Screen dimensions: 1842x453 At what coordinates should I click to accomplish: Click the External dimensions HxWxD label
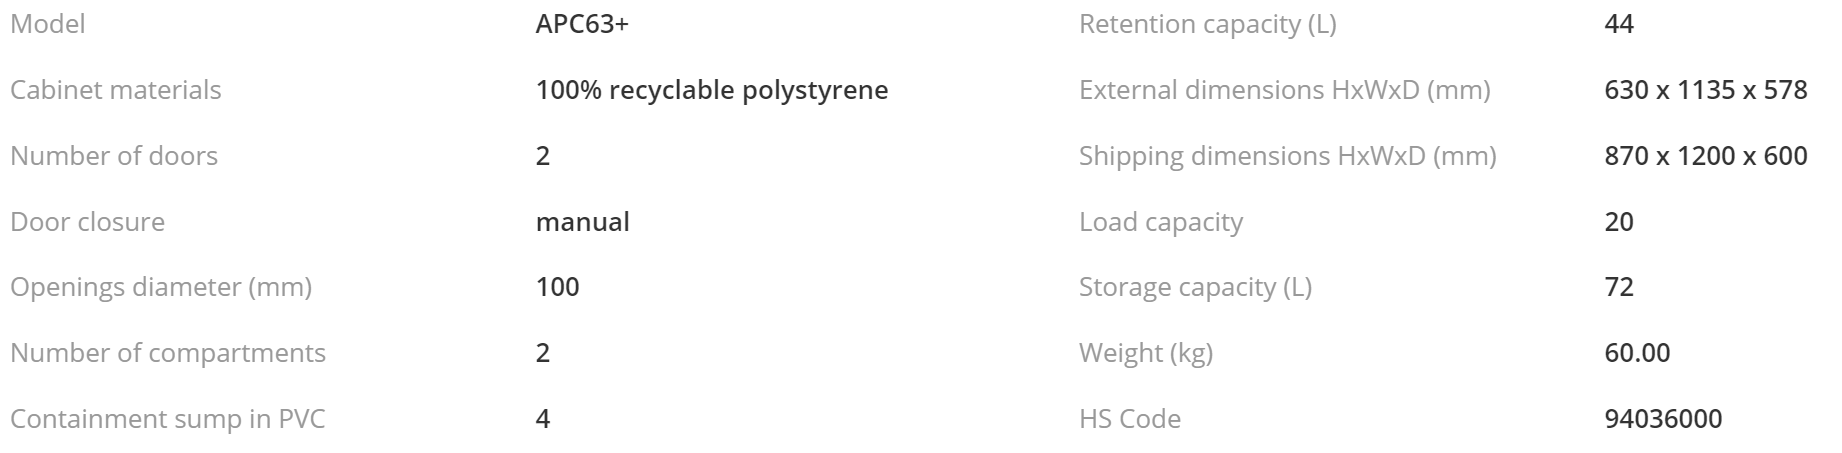[x=1284, y=90]
